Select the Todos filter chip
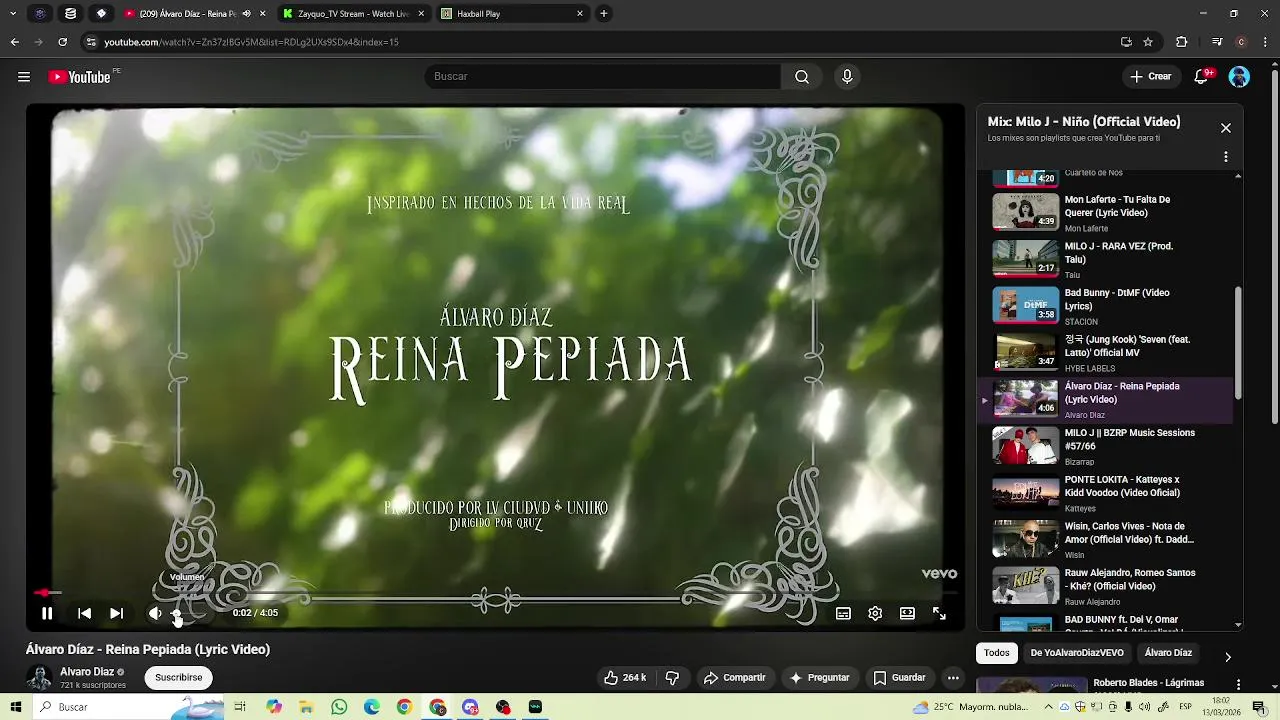The image size is (1280, 720). tap(997, 653)
